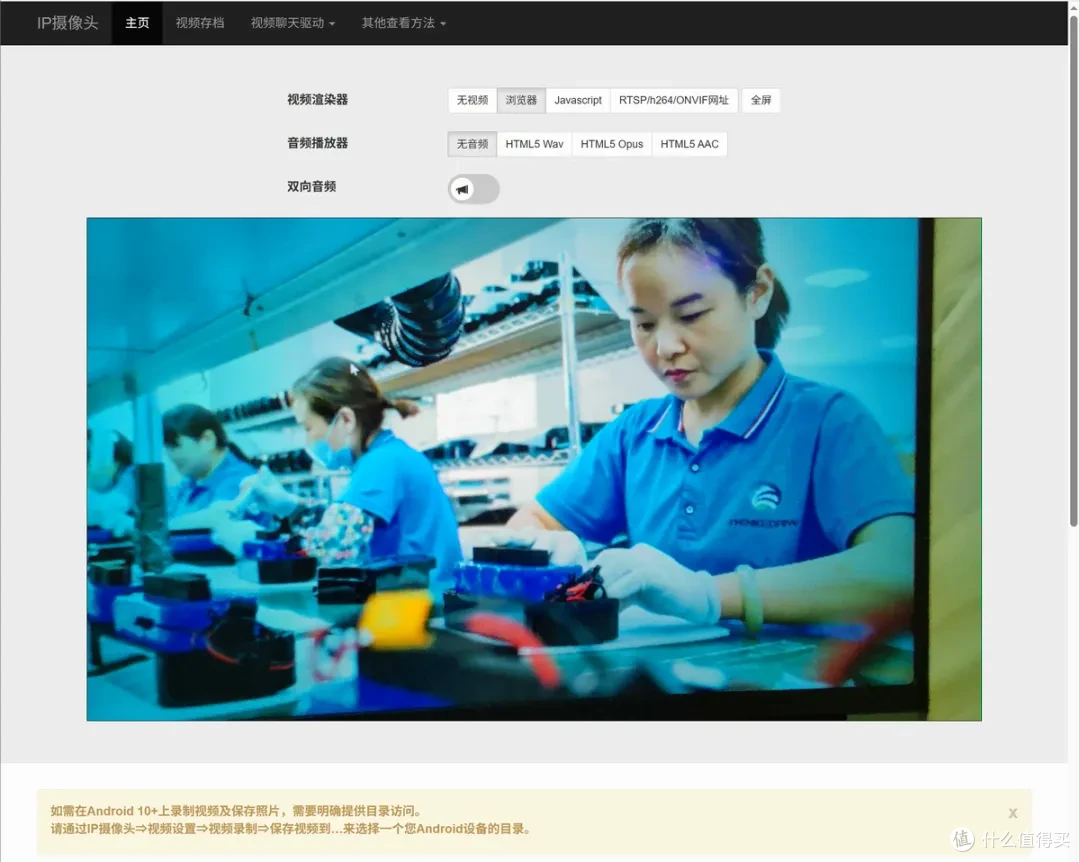This screenshot has height=862, width=1080.
Task: Select Javascript video renderer
Action: click(x=578, y=100)
